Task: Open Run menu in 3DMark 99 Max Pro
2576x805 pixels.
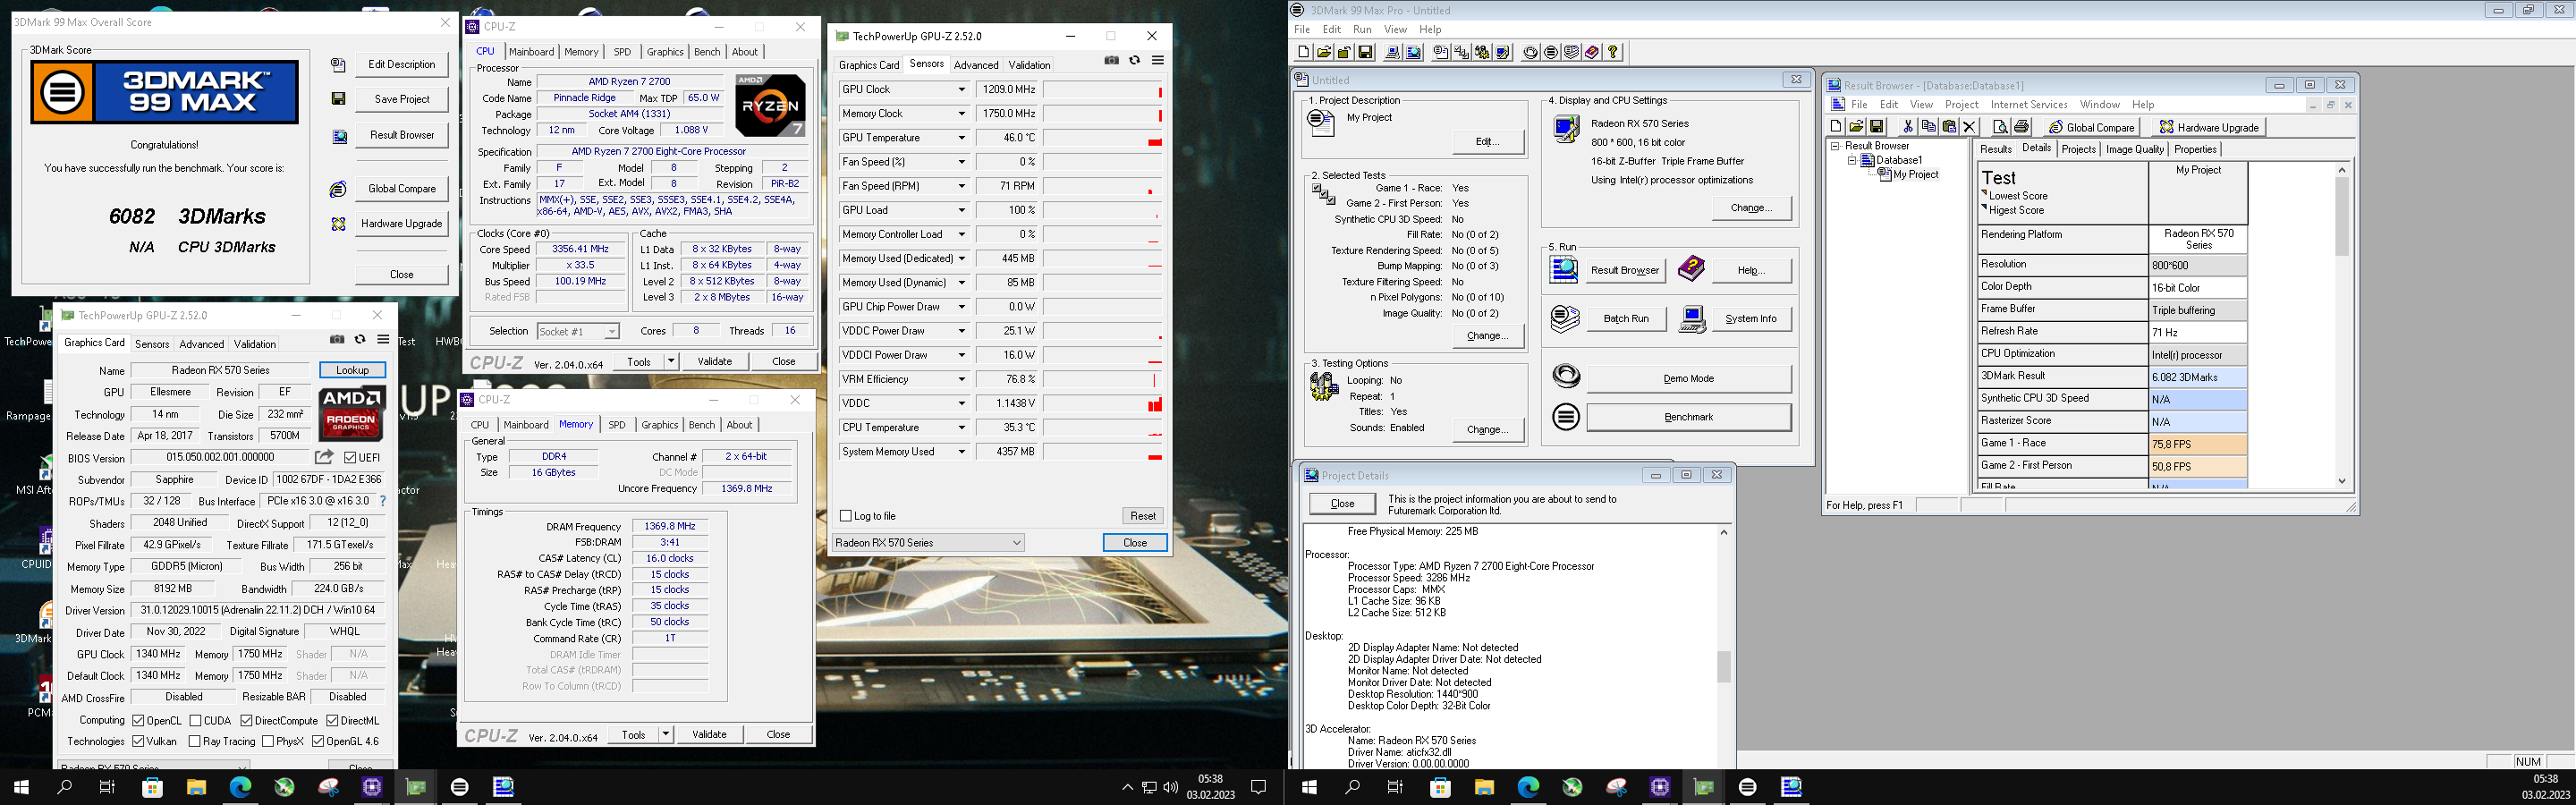Action: (x=1362, y=29)
